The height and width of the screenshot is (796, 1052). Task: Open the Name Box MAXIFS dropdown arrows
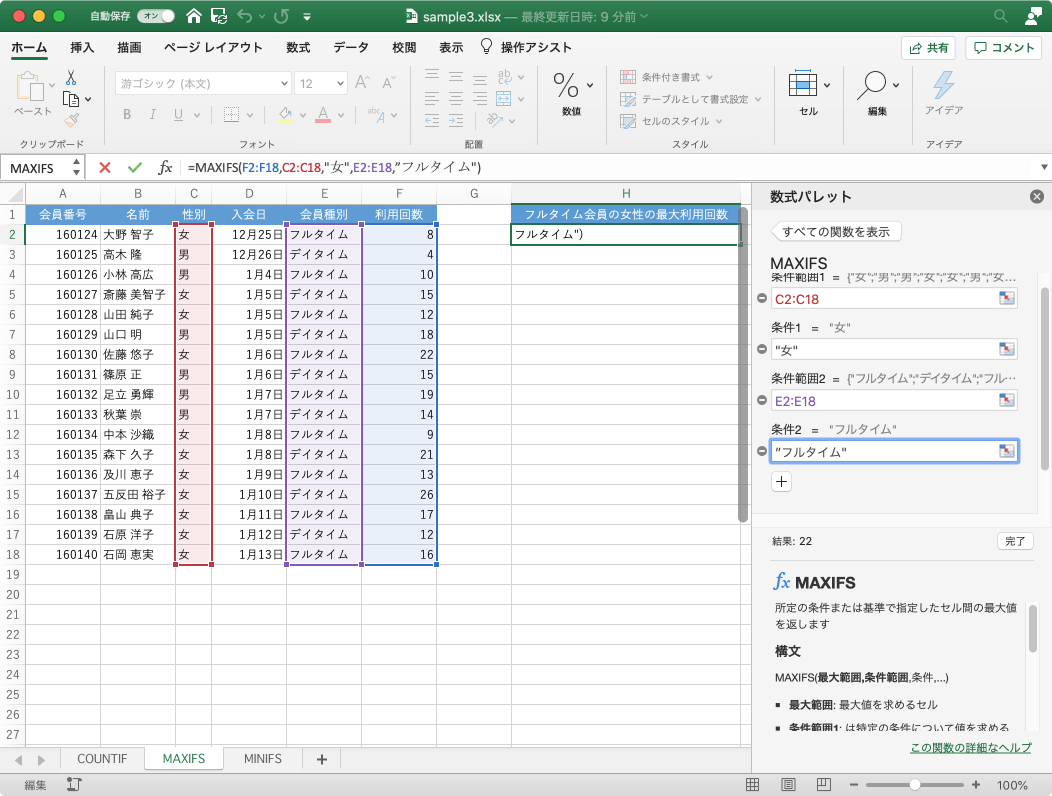[76, 167]
